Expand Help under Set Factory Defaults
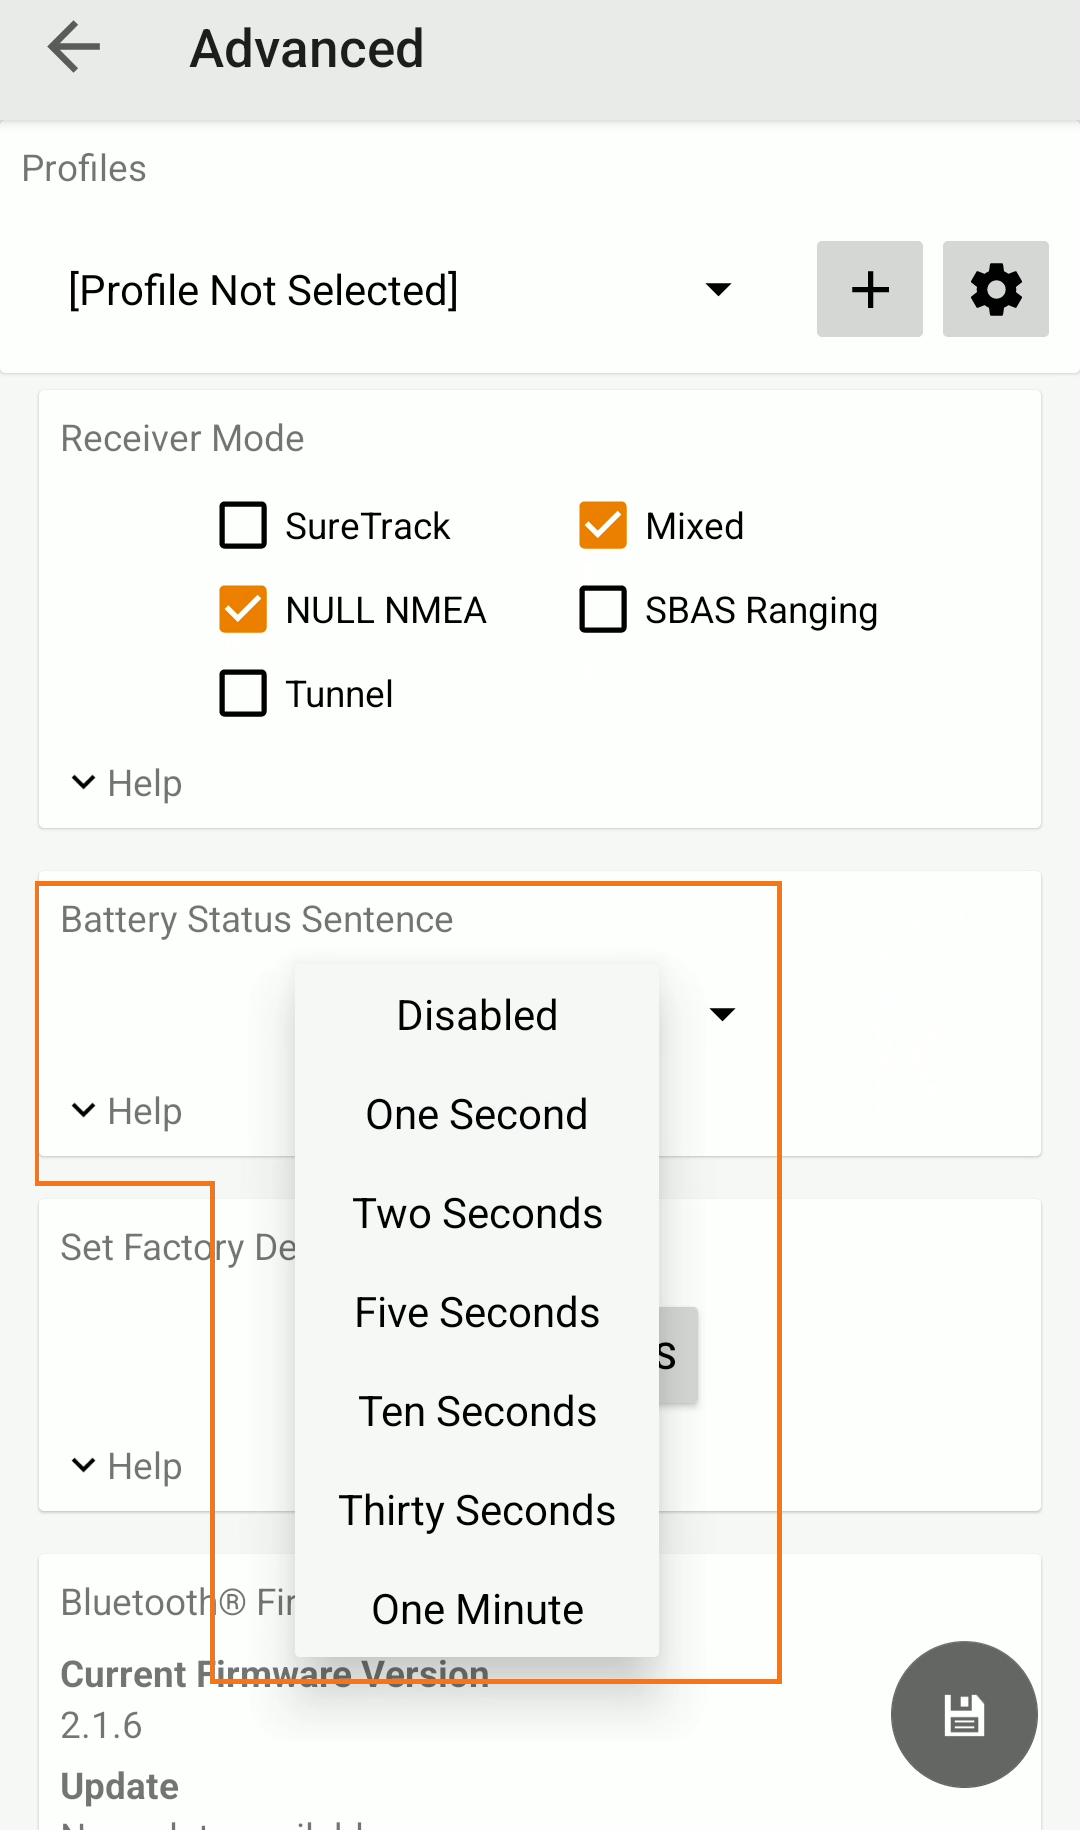 coord(127,1466)
